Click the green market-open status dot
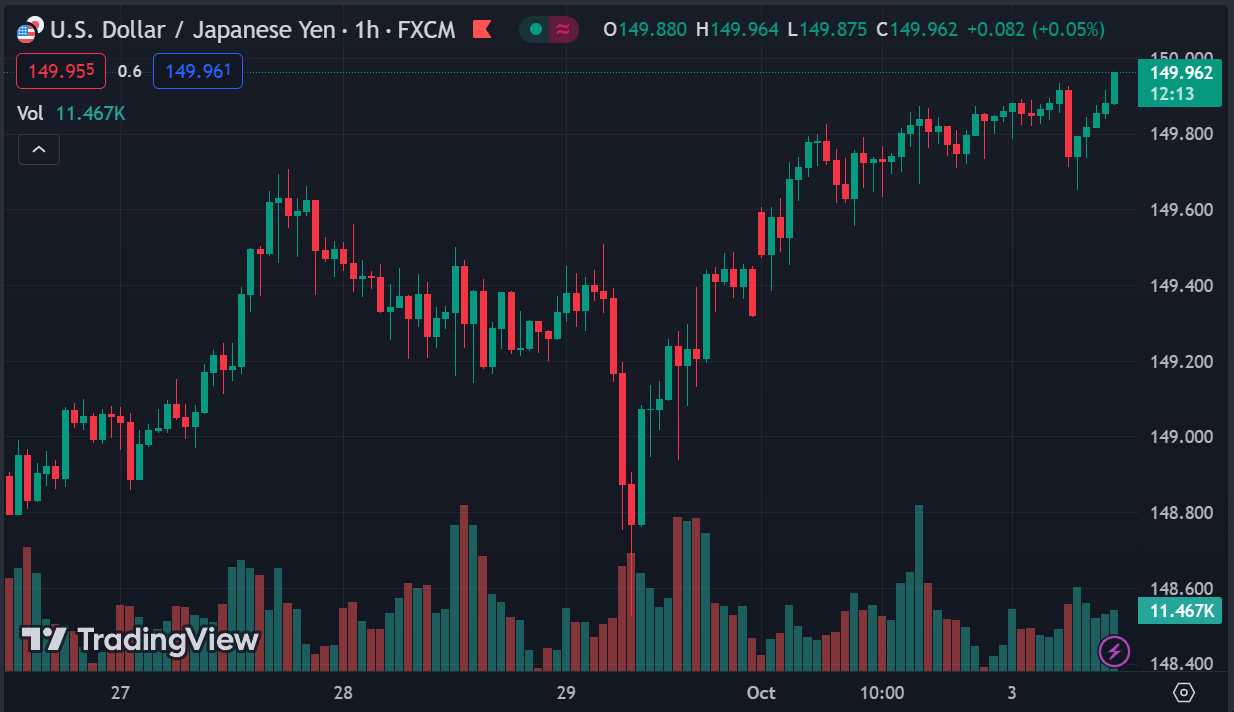 pos(535,29)
